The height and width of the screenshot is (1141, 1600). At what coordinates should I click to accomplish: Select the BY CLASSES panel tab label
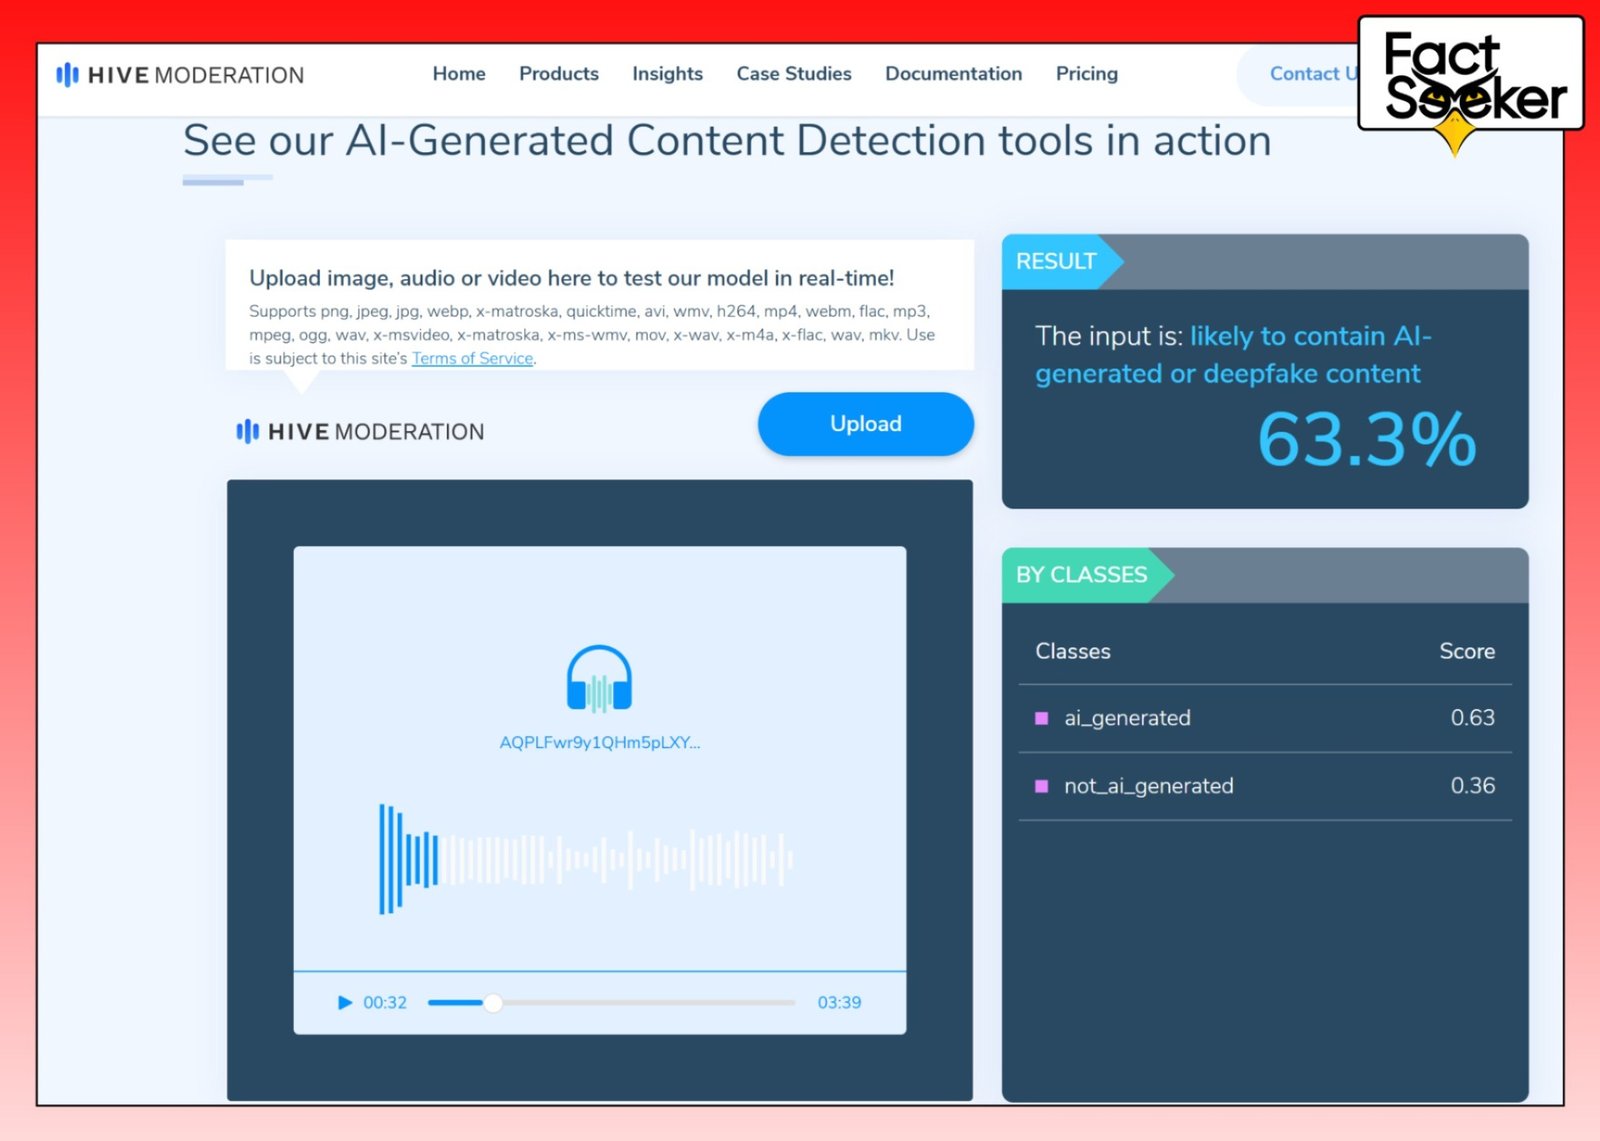[x=1082, y=575]
